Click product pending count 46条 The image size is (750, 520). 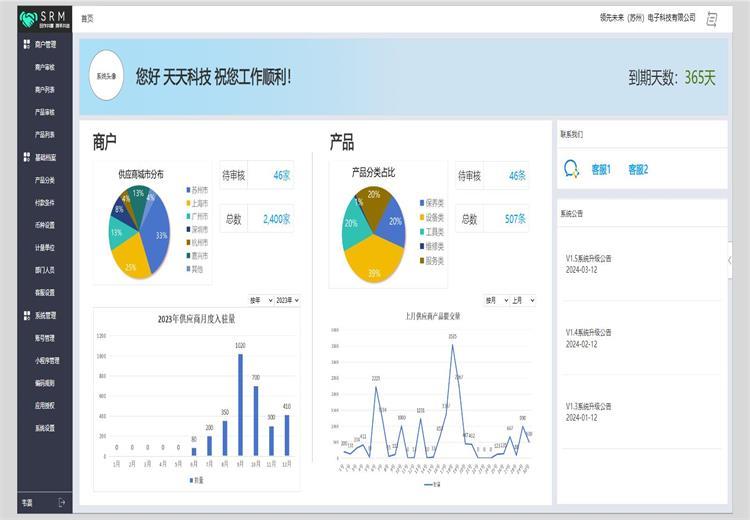pos(517,176)
